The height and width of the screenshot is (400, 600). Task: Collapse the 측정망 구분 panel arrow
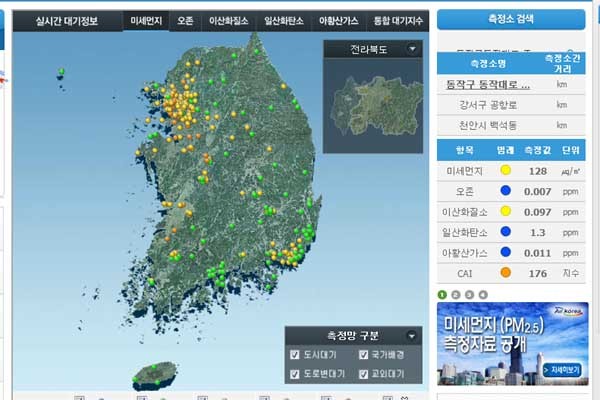click(x=412, y=336)
